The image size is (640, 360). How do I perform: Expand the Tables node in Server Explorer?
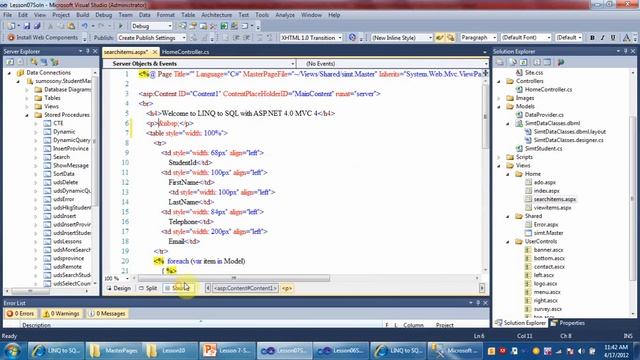pos(27,98)
